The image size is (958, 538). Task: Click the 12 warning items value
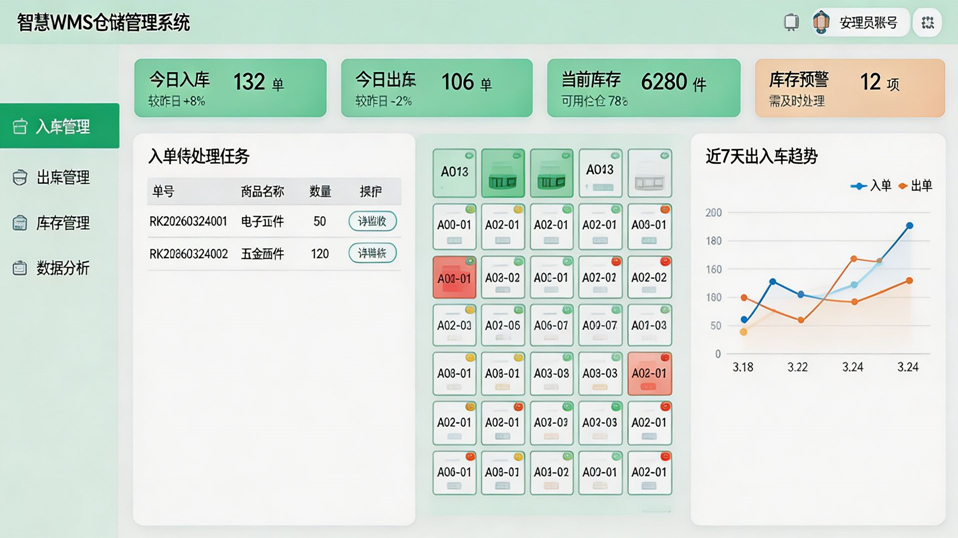pos(870,82)
